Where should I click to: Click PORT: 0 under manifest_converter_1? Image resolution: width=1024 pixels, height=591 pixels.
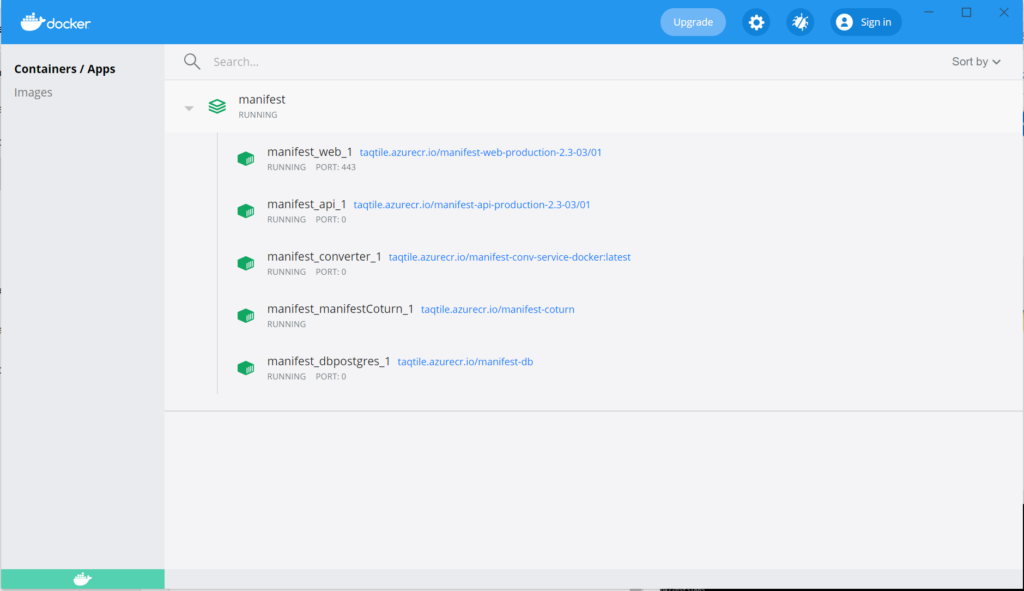coord(330,272)
